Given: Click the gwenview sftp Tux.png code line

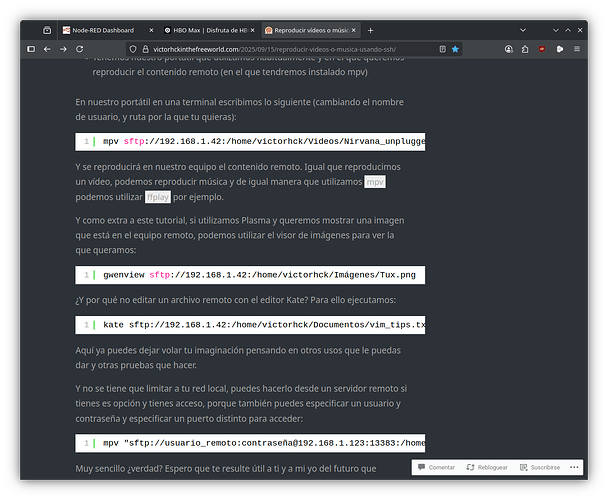Looking at the screenshot, I should 250,275.
